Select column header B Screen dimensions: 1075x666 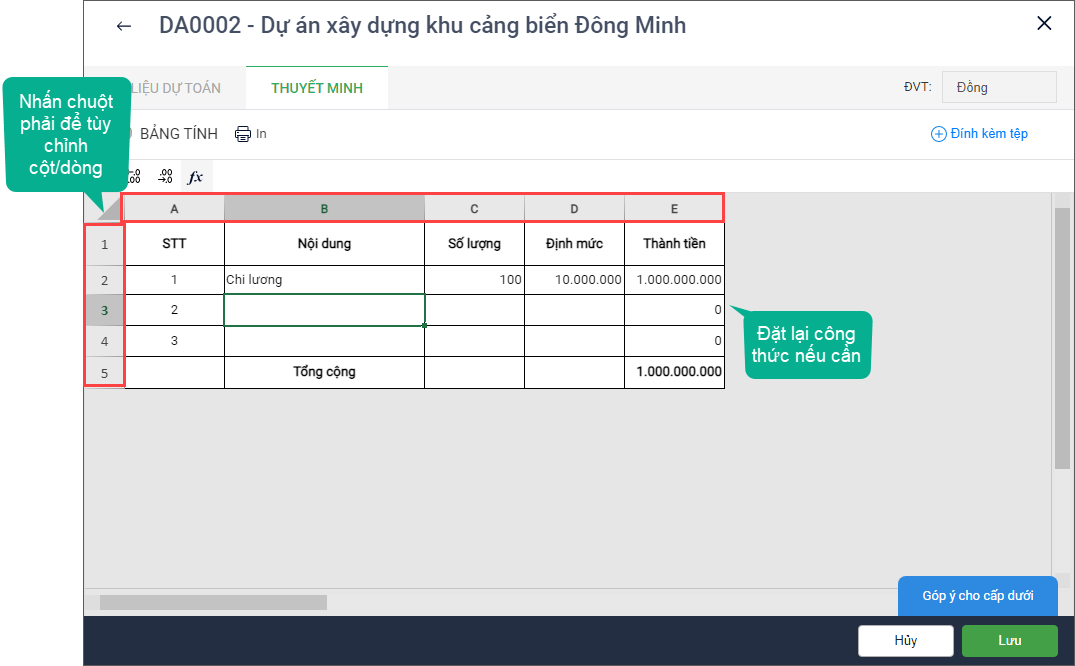(x=324, y=208)
